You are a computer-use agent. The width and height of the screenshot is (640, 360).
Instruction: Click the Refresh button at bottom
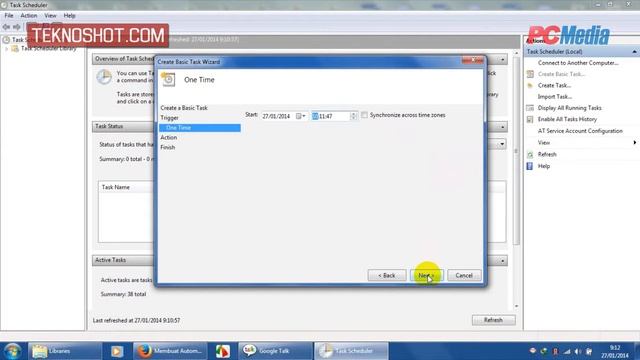(493, 320)
